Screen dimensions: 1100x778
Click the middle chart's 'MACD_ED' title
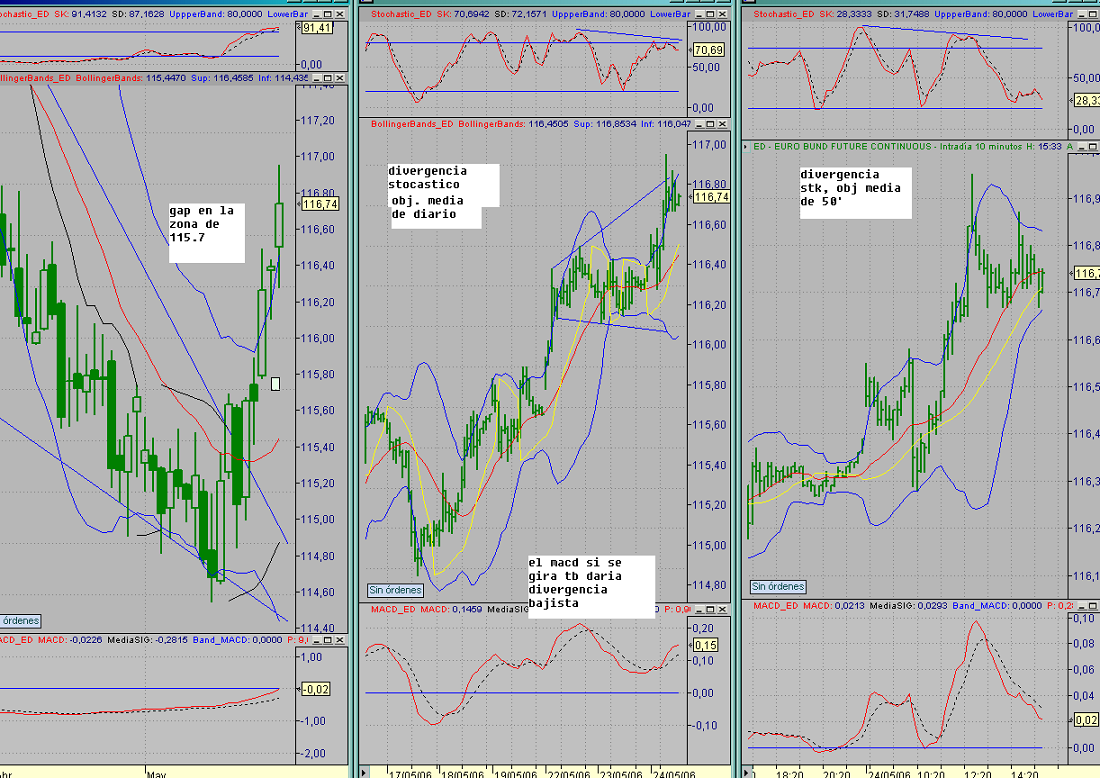[394, 609]
